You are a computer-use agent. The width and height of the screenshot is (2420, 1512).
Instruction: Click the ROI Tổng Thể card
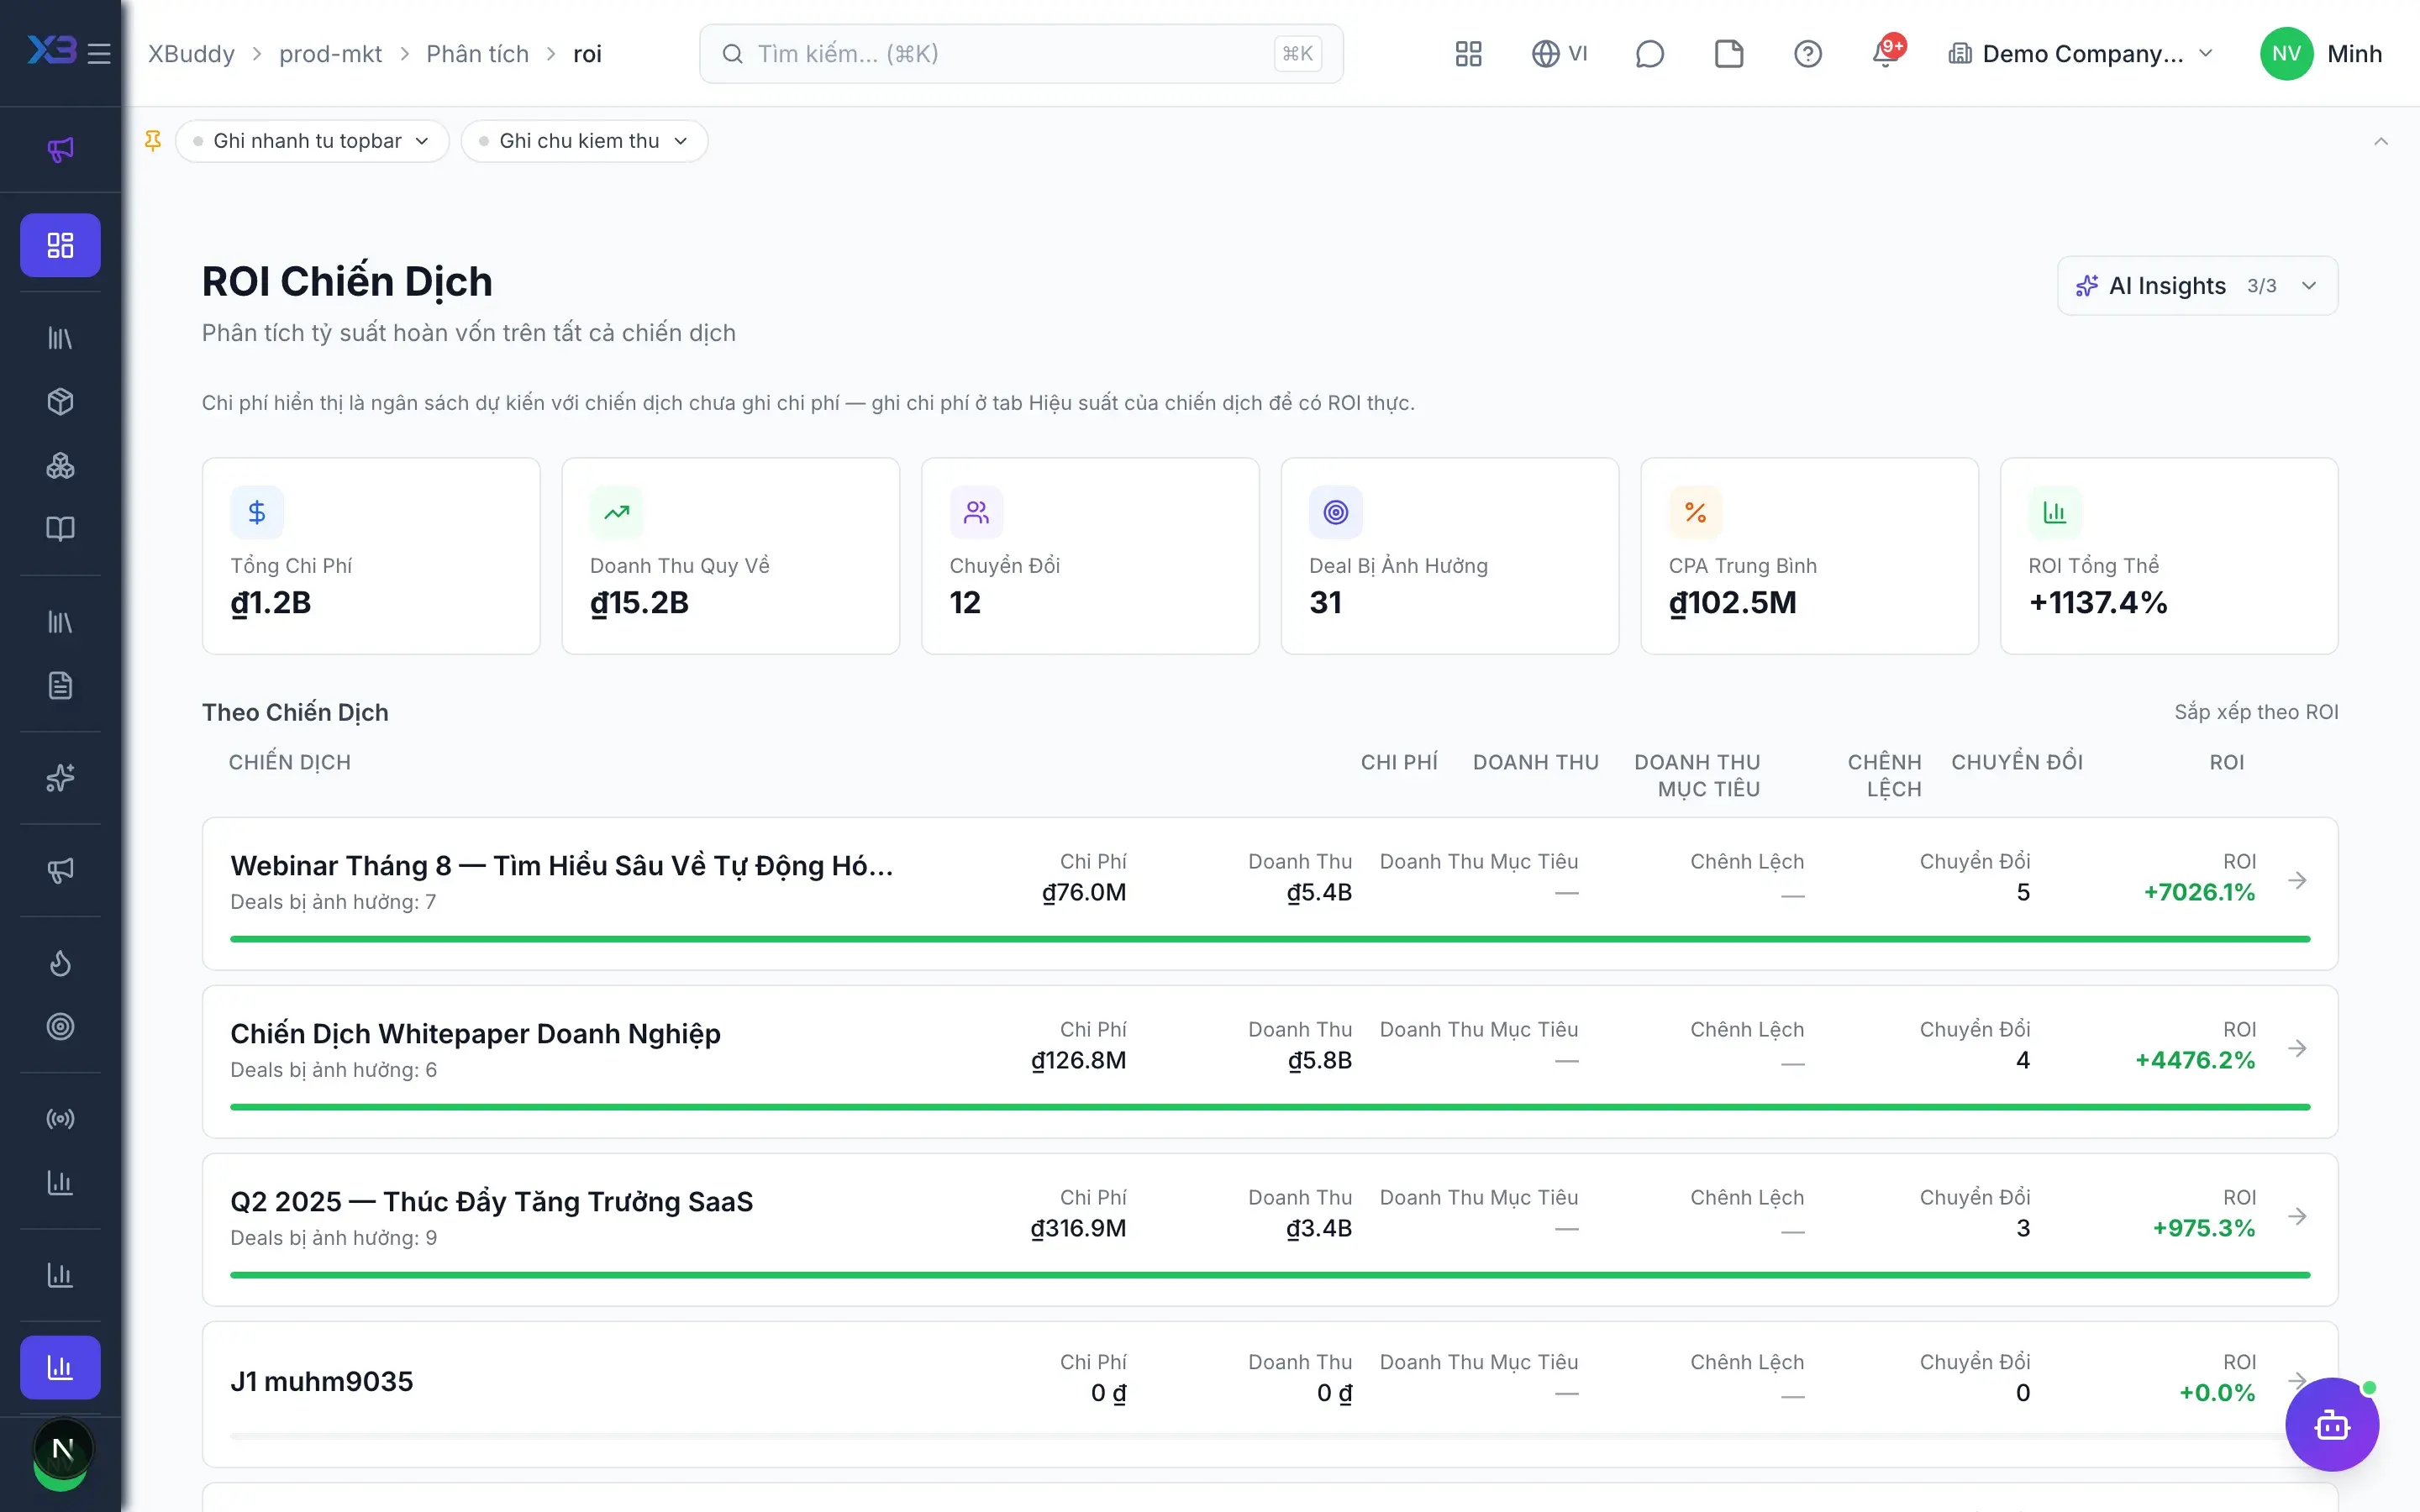(x=2168, y=556)
